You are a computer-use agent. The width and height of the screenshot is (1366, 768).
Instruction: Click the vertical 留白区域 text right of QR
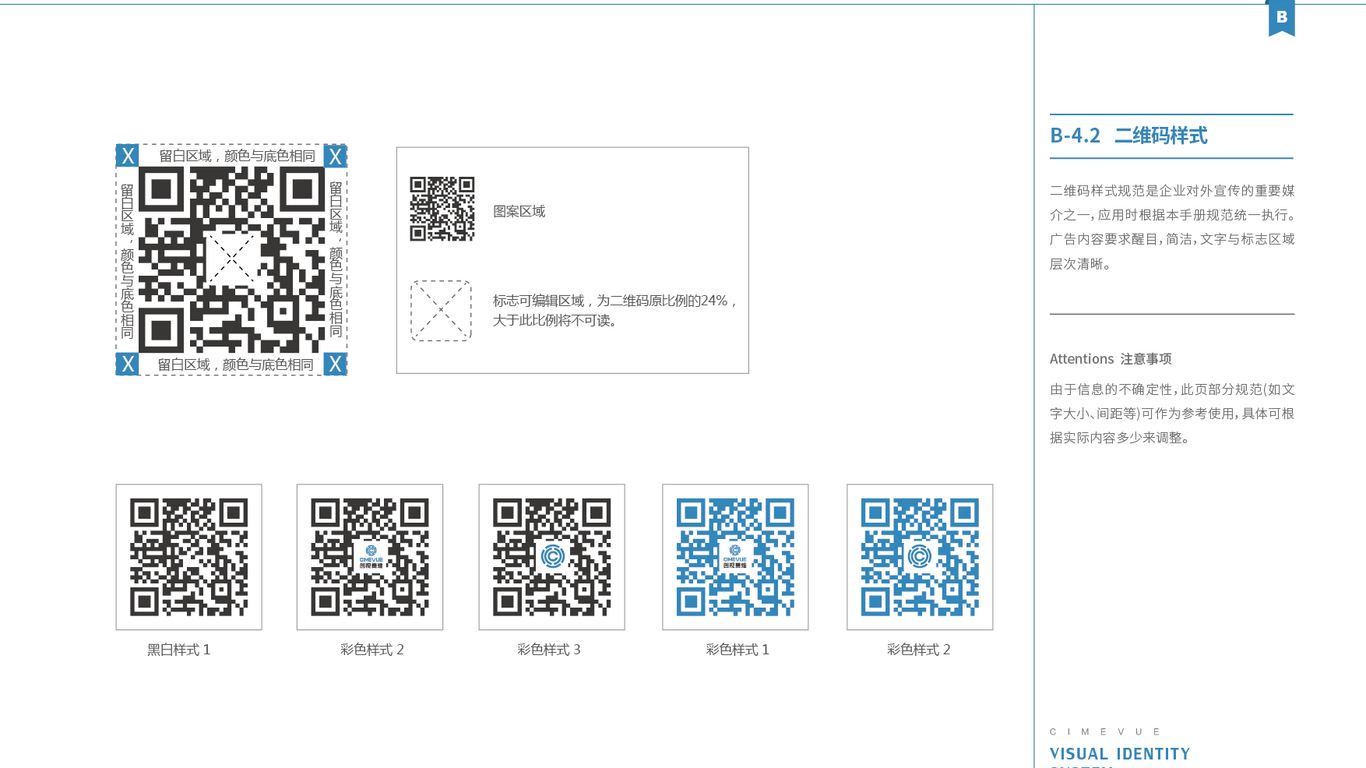click(x=336, y=258)
